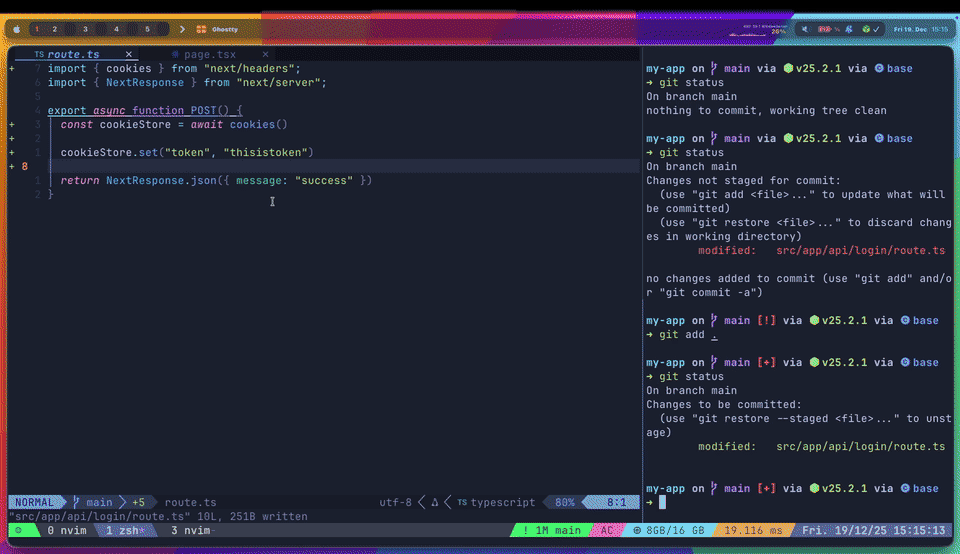
Task: Click the checkmark icon in menu bar
Action: [876, 29]
